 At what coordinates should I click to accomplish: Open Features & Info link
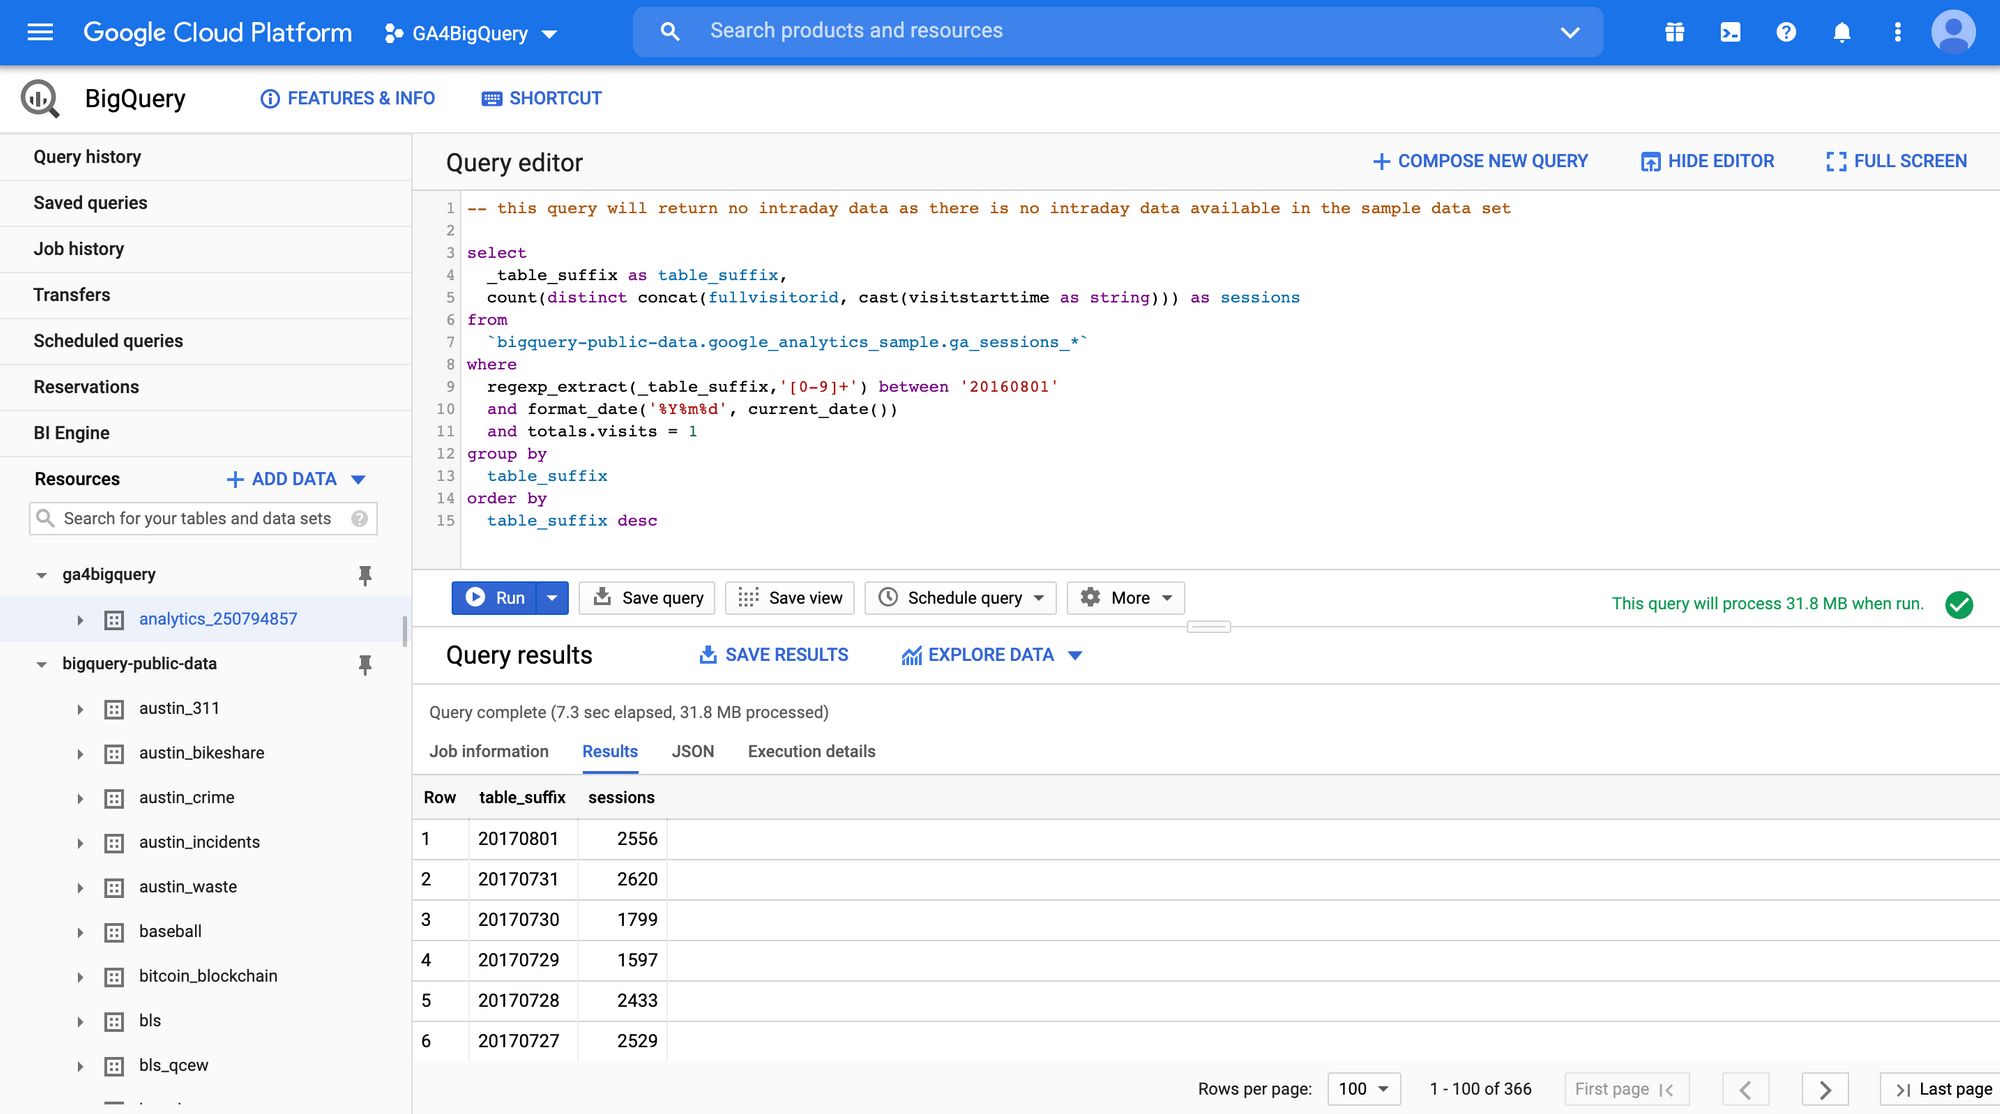tap(348, 98)
